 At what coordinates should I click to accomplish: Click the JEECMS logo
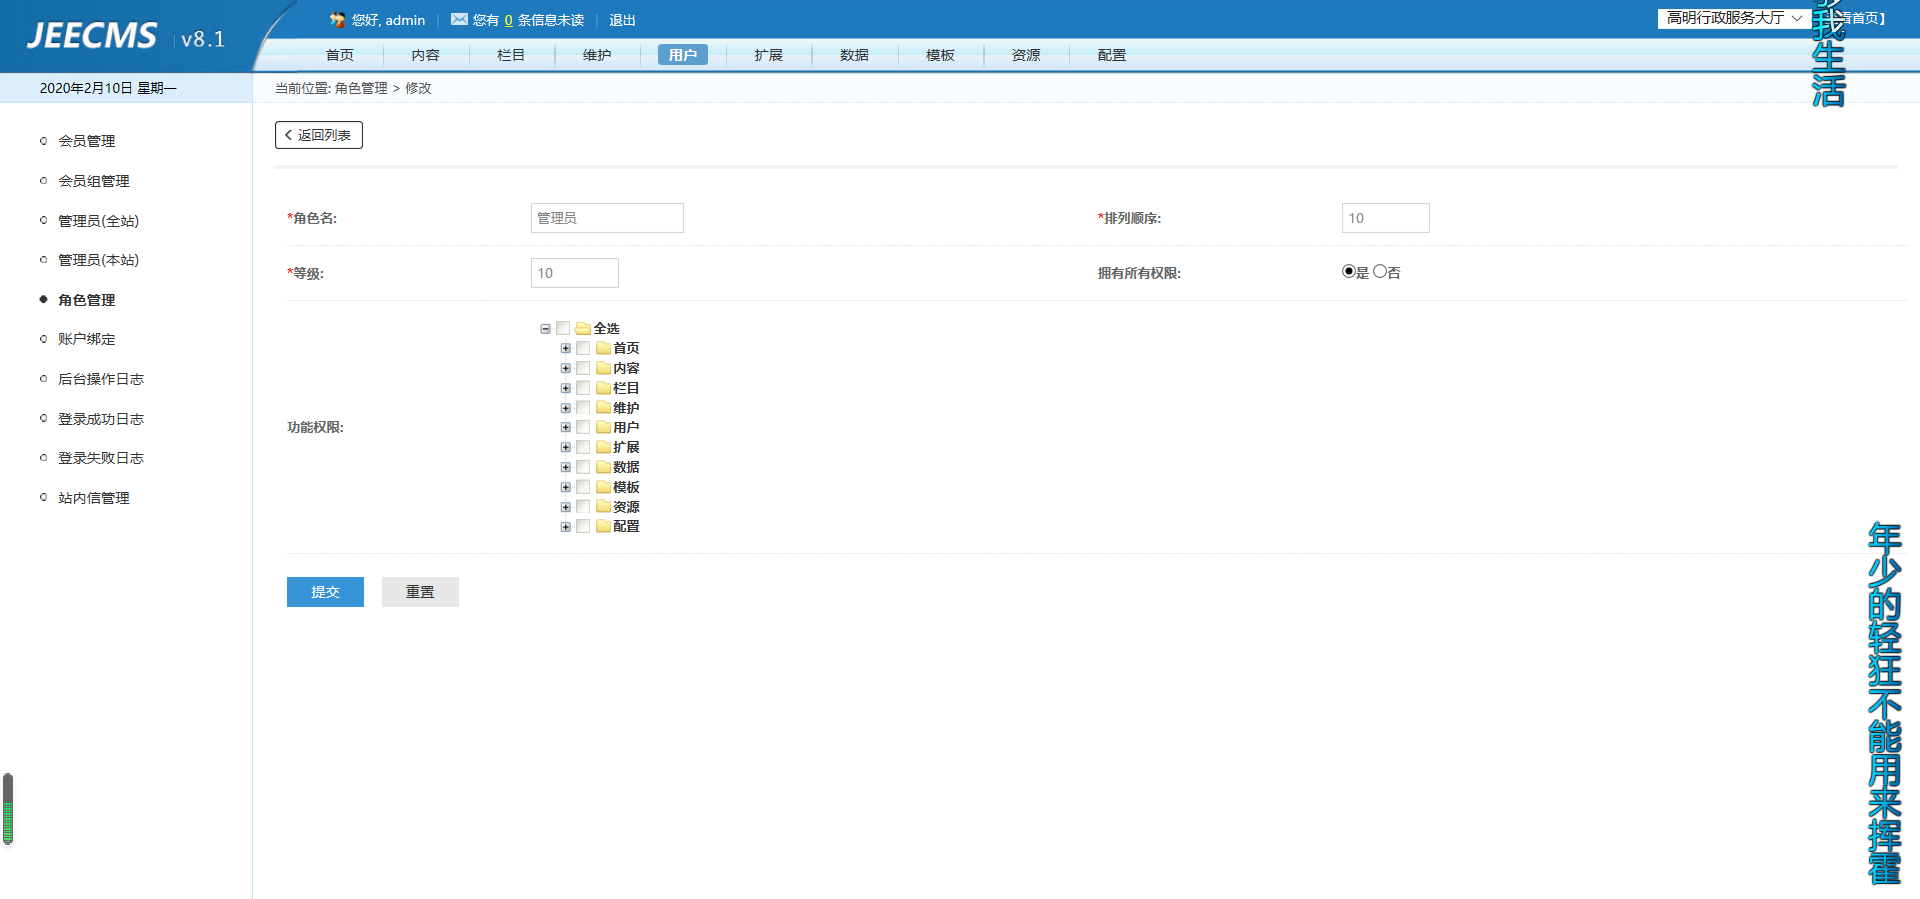(92, 36)
